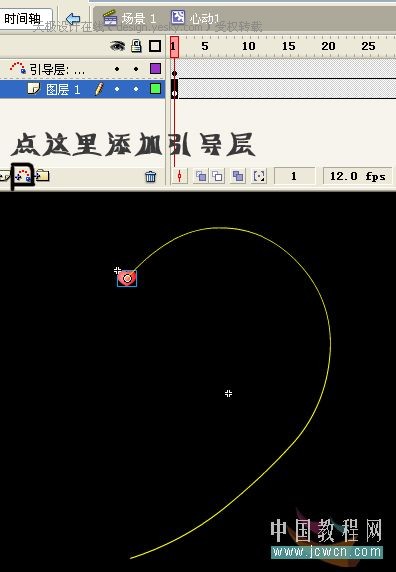Lock the 引导层 layer via its lock dot
396x572 pixels.
tap(136, 69)
